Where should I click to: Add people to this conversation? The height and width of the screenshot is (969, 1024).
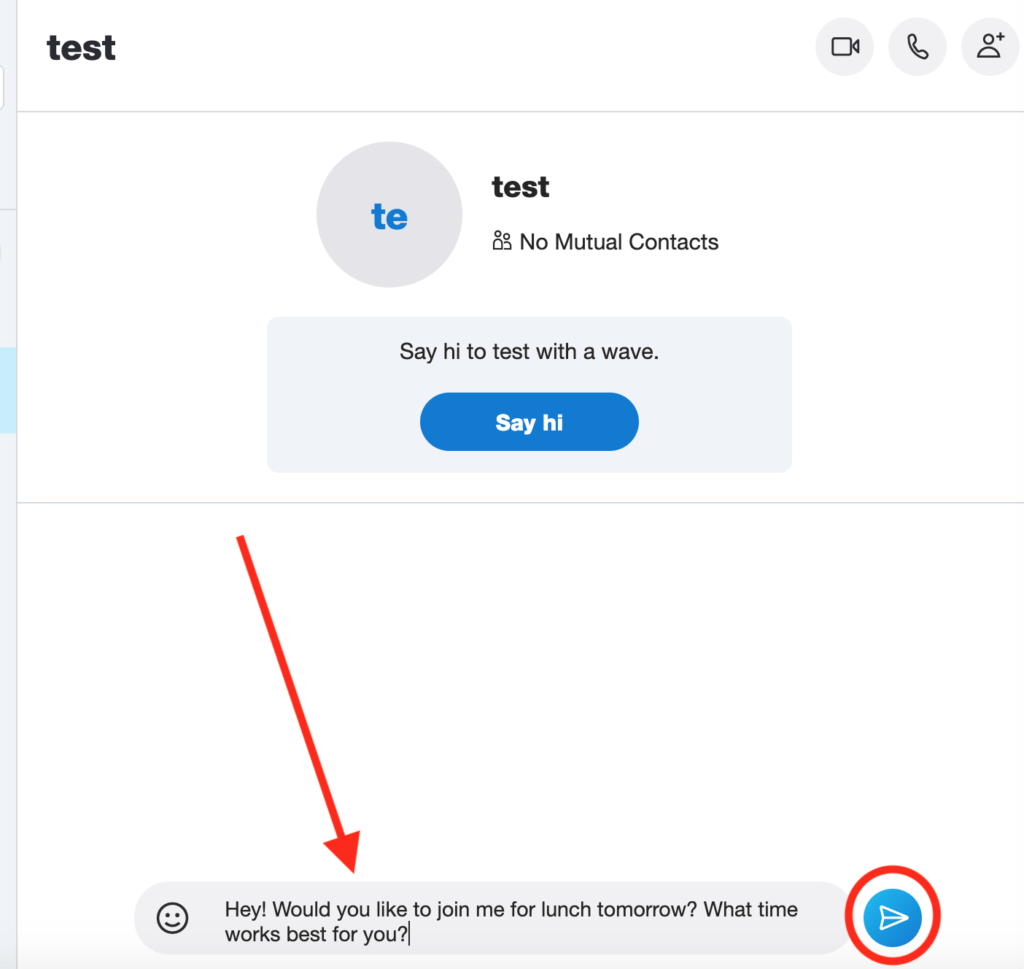(990, 47)
